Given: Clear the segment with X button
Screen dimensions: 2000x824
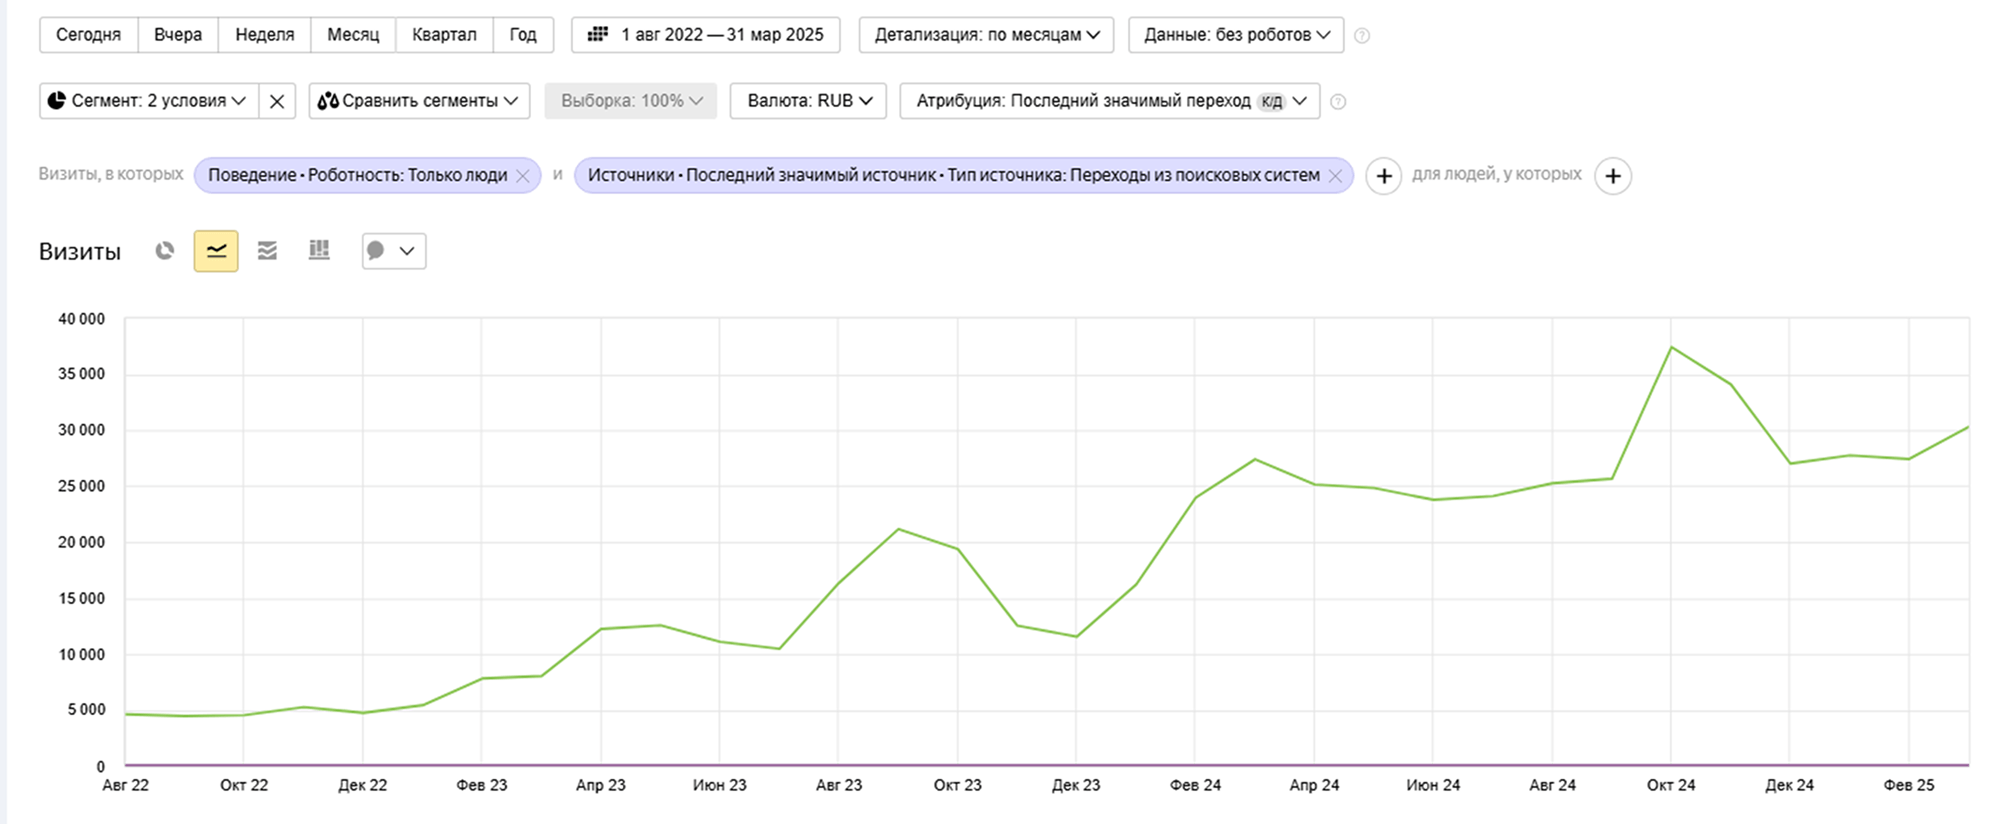Looking at the screenshot, I should coord(277,101).
